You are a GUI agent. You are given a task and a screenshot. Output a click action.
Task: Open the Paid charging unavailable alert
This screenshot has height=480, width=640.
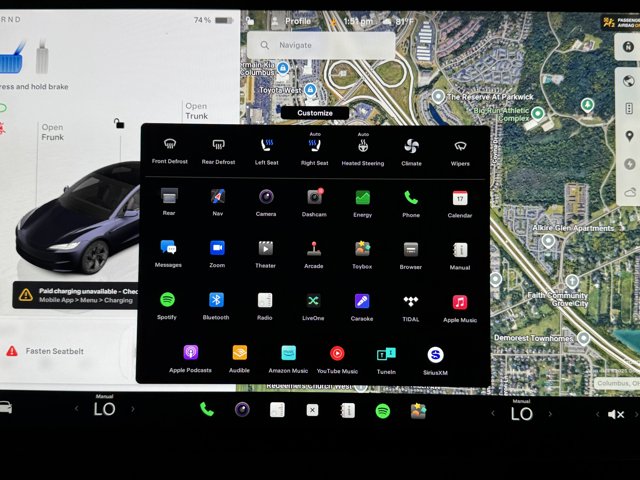78,295
